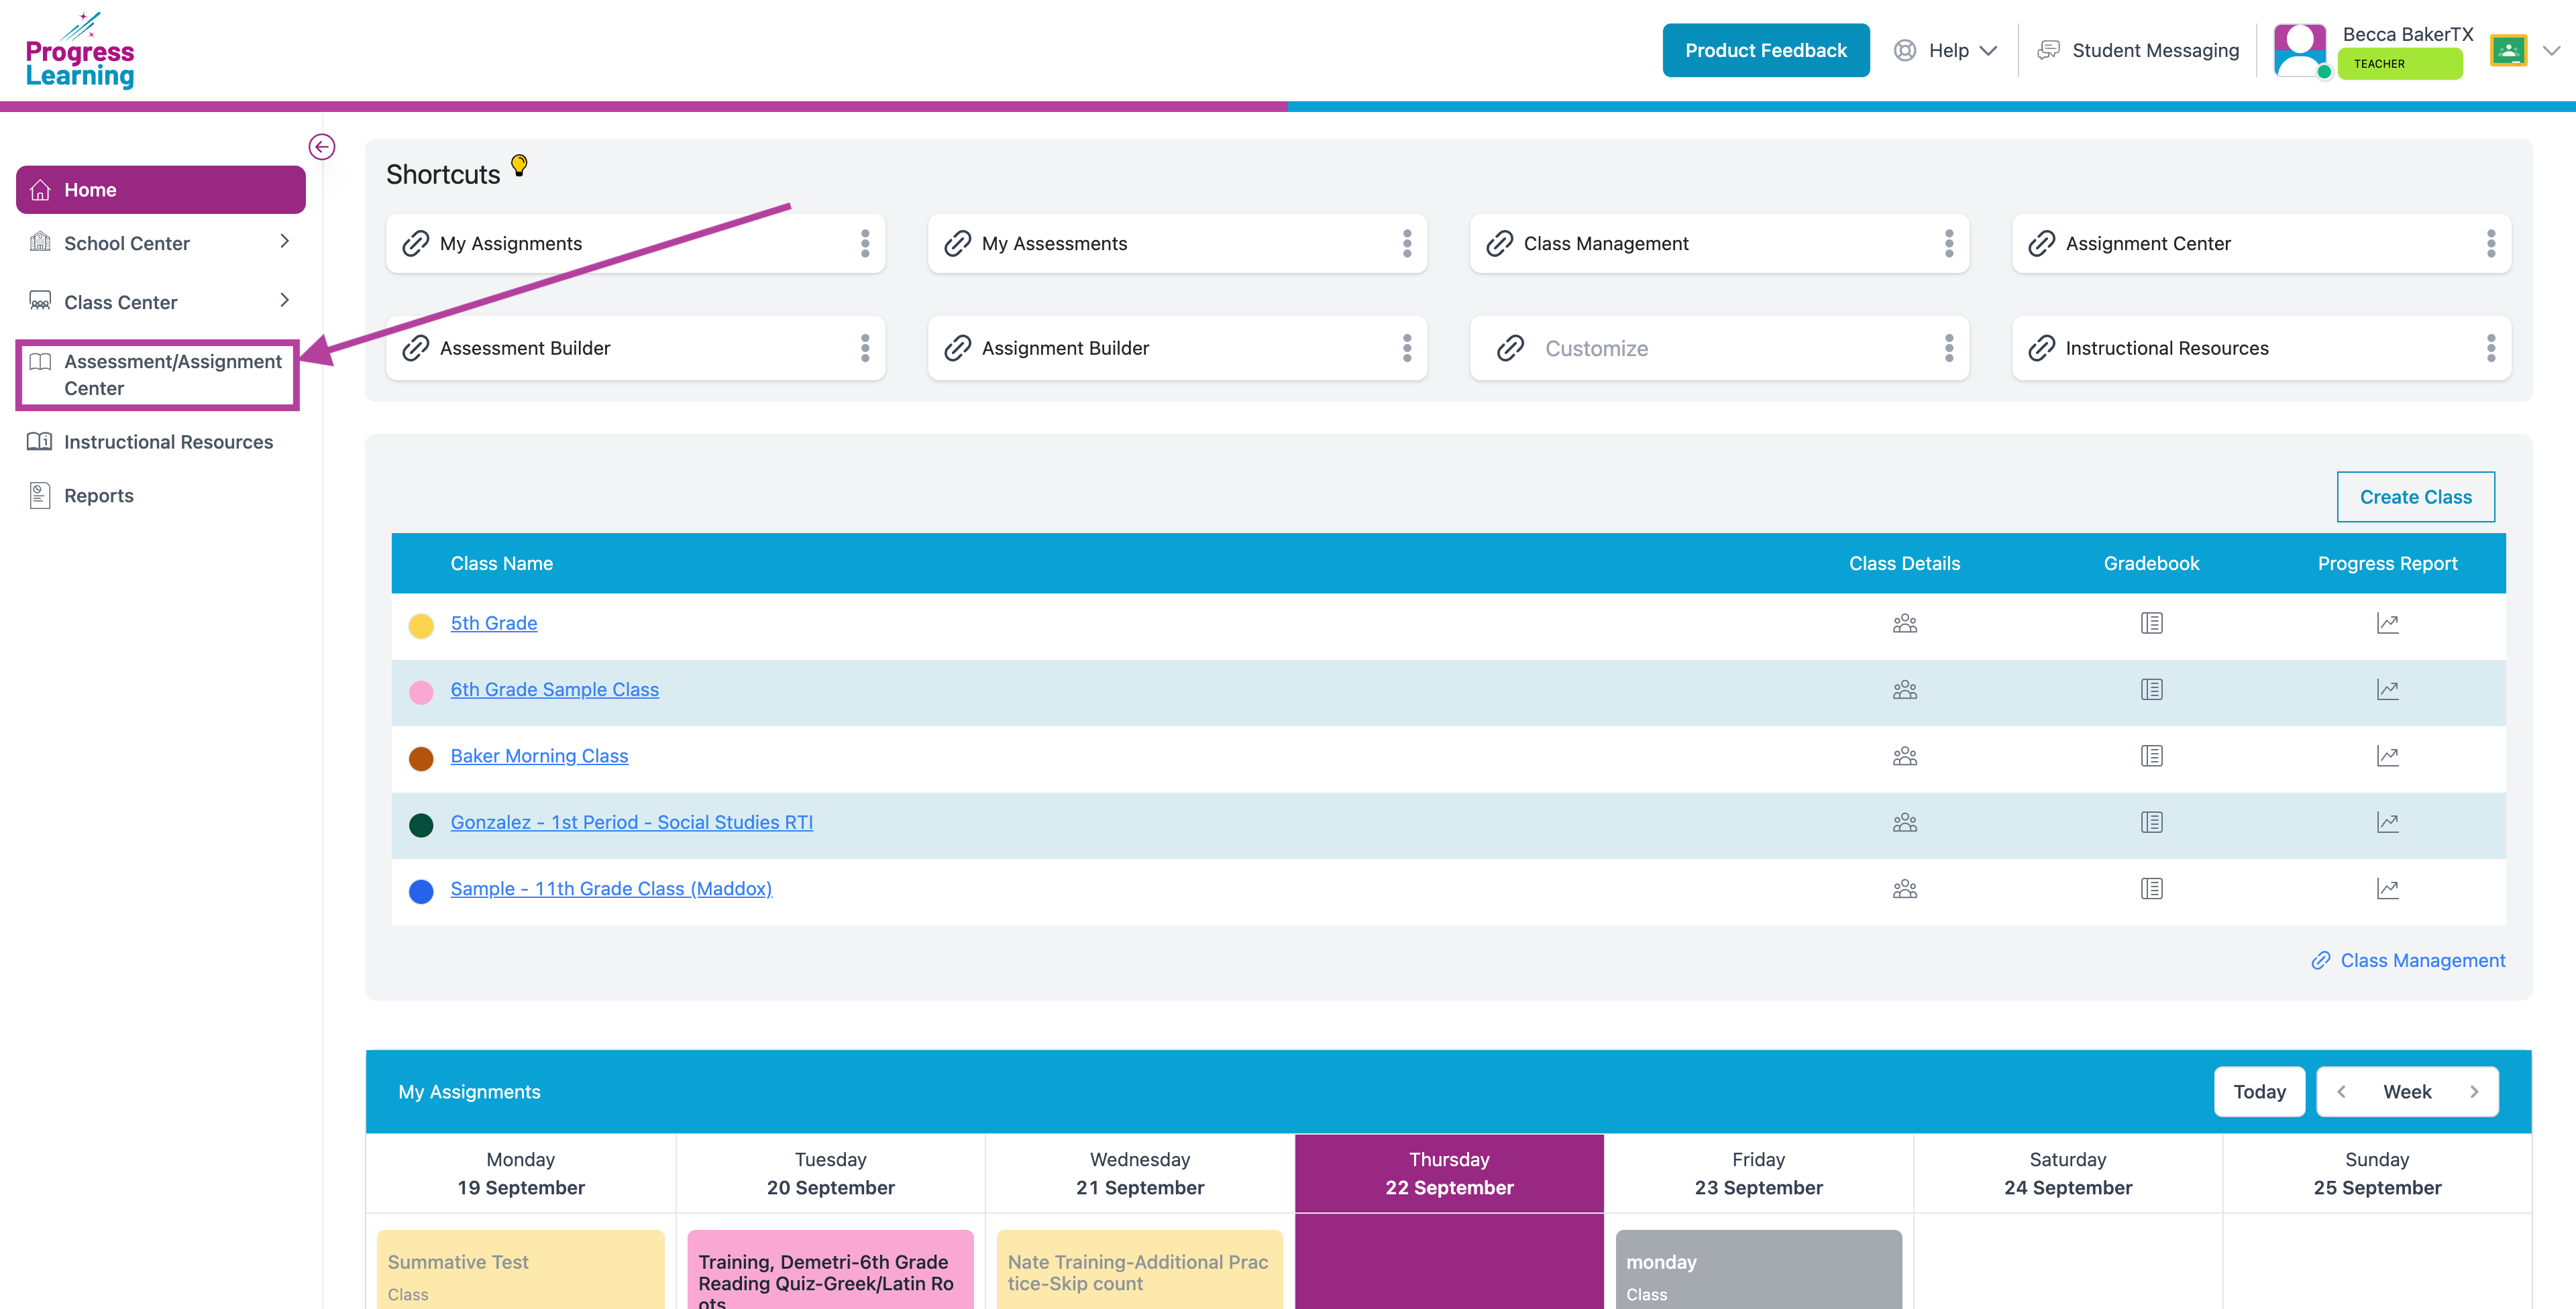Expand Class Center submenu chevron
Screen dimensions: 2576x1309
click(x=285, y=301)
